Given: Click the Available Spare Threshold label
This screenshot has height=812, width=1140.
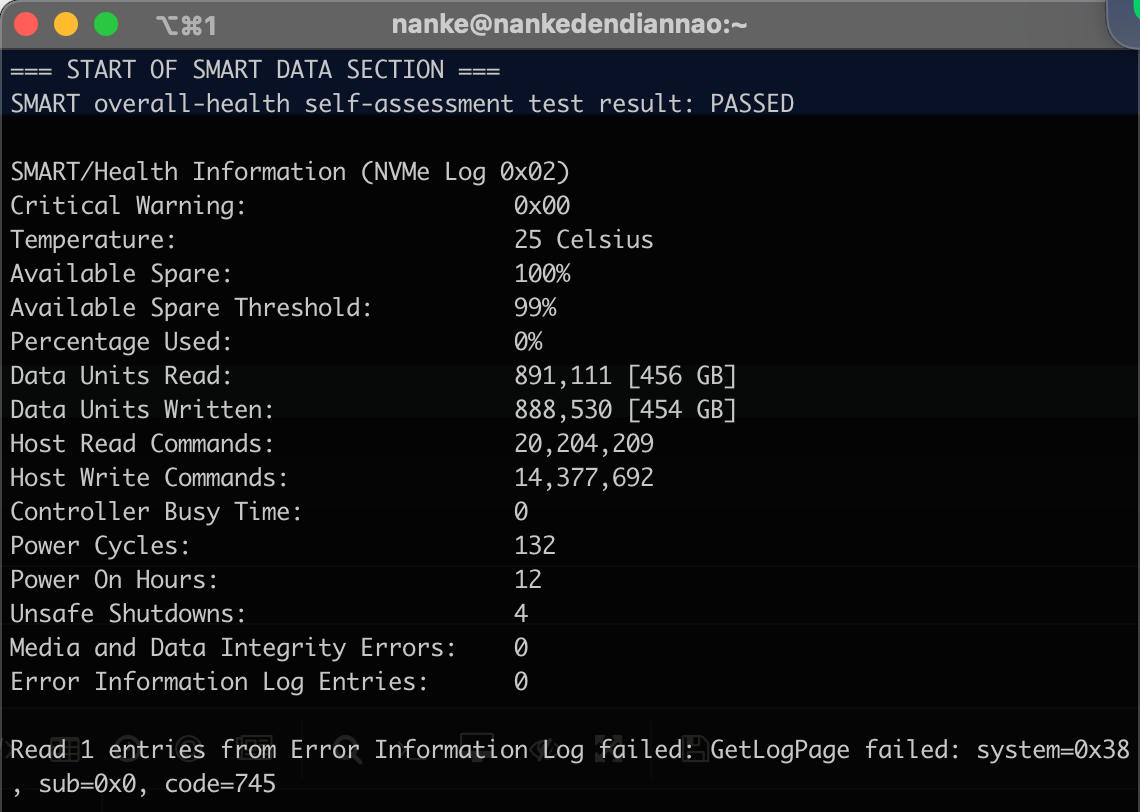Looking at the screenshot, I should click(191, 308).
